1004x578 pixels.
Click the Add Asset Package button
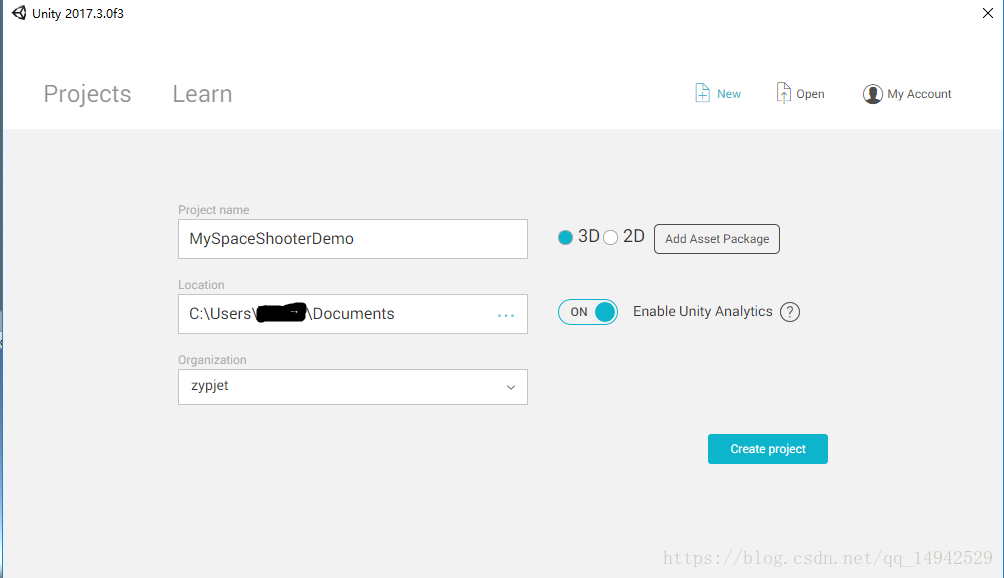click(717, 239)
